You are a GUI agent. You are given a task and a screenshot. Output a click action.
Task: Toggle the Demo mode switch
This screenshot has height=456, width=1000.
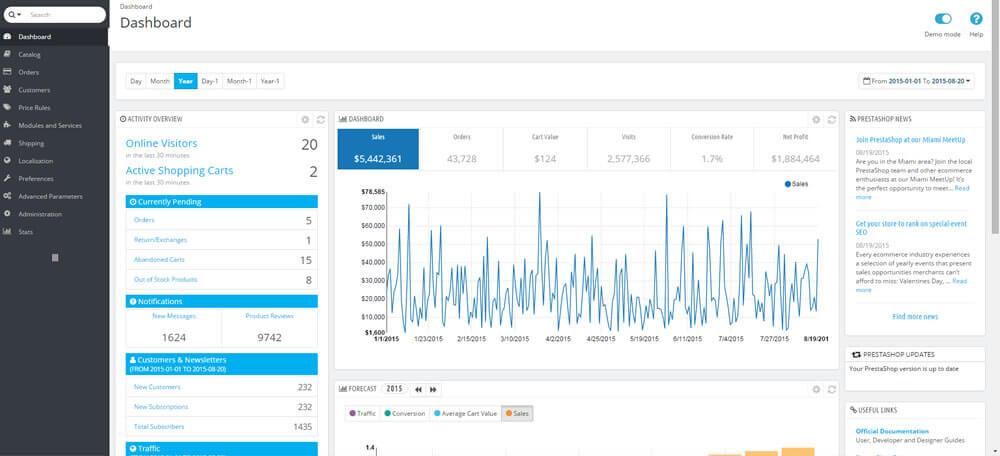pyautogui.click(x=943, y=19)
